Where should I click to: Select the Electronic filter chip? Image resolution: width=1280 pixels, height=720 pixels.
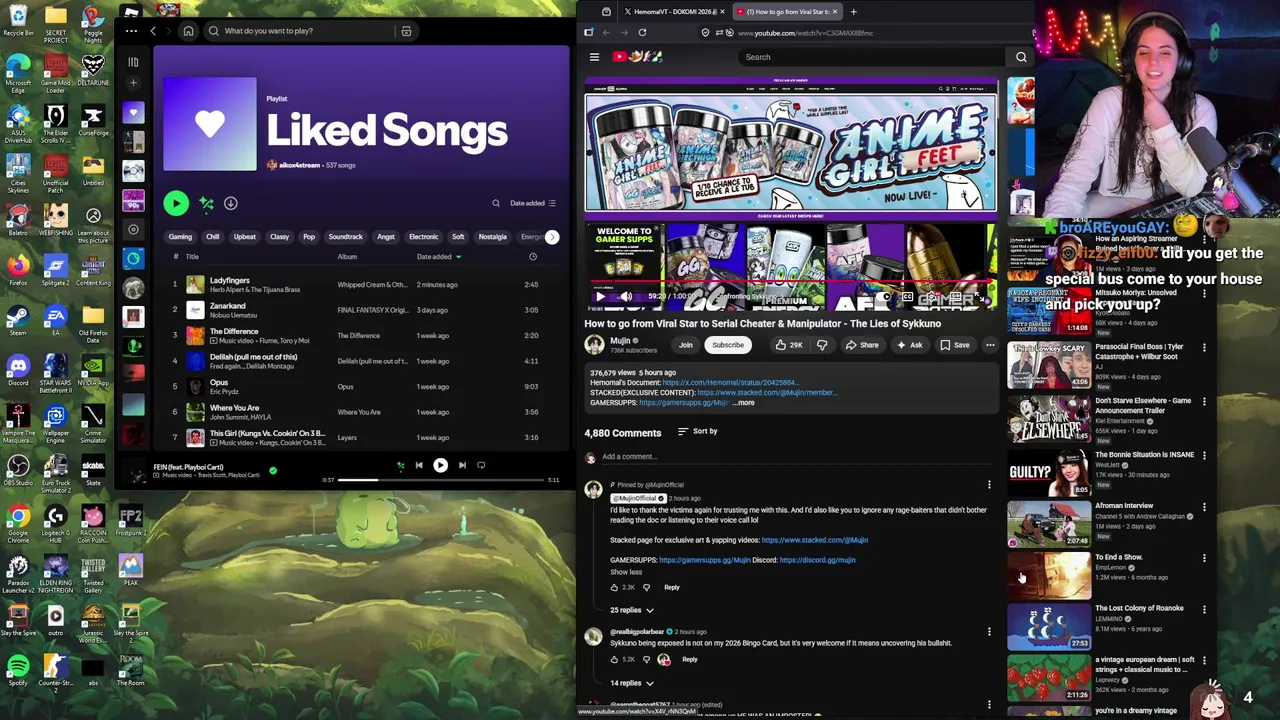tap(424, 237)
